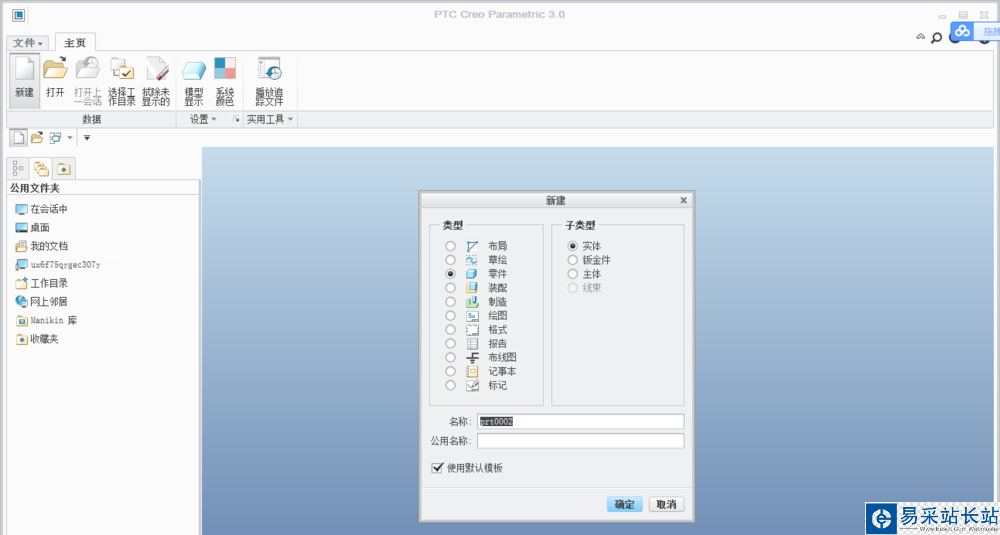Screen dimensions: 1000x535
Task: Open the 文件 menu dropdown
Action: 28,43
